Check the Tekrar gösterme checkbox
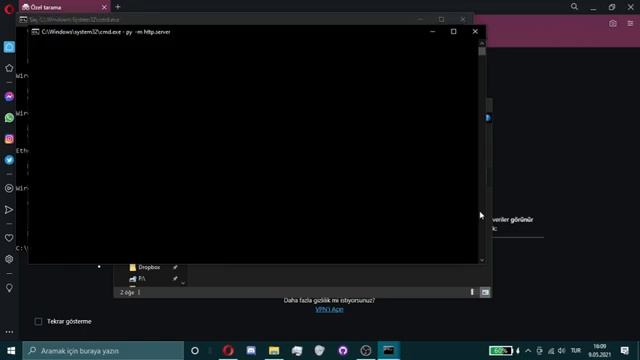The height and width of the screenshot is (360, 640). pos(38,322)
